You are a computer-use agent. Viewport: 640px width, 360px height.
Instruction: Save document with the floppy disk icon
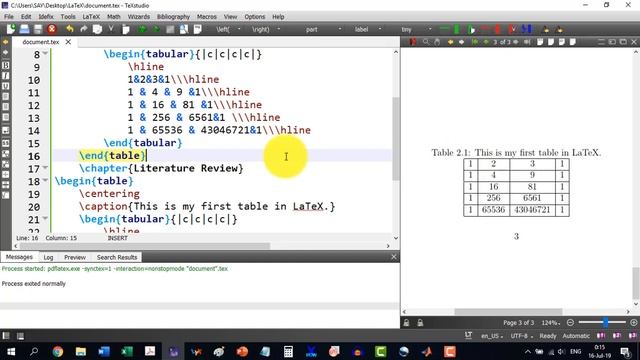click(38, 29)
